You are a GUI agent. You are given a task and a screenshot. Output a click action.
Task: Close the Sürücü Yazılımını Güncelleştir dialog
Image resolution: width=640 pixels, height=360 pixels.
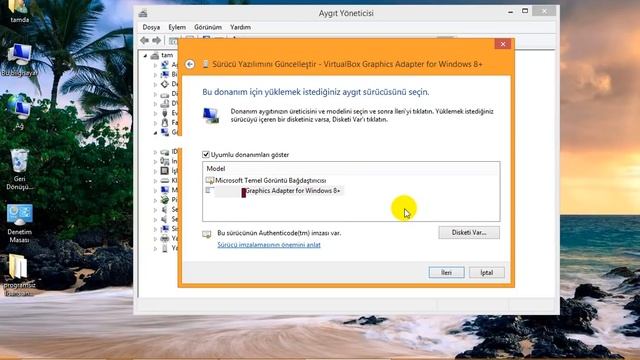tap(503, 44)
